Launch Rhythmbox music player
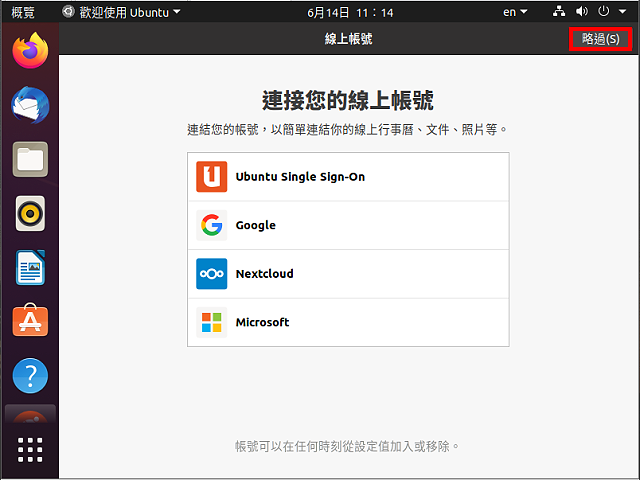The image size is (640, 480). tap(30, 213)
